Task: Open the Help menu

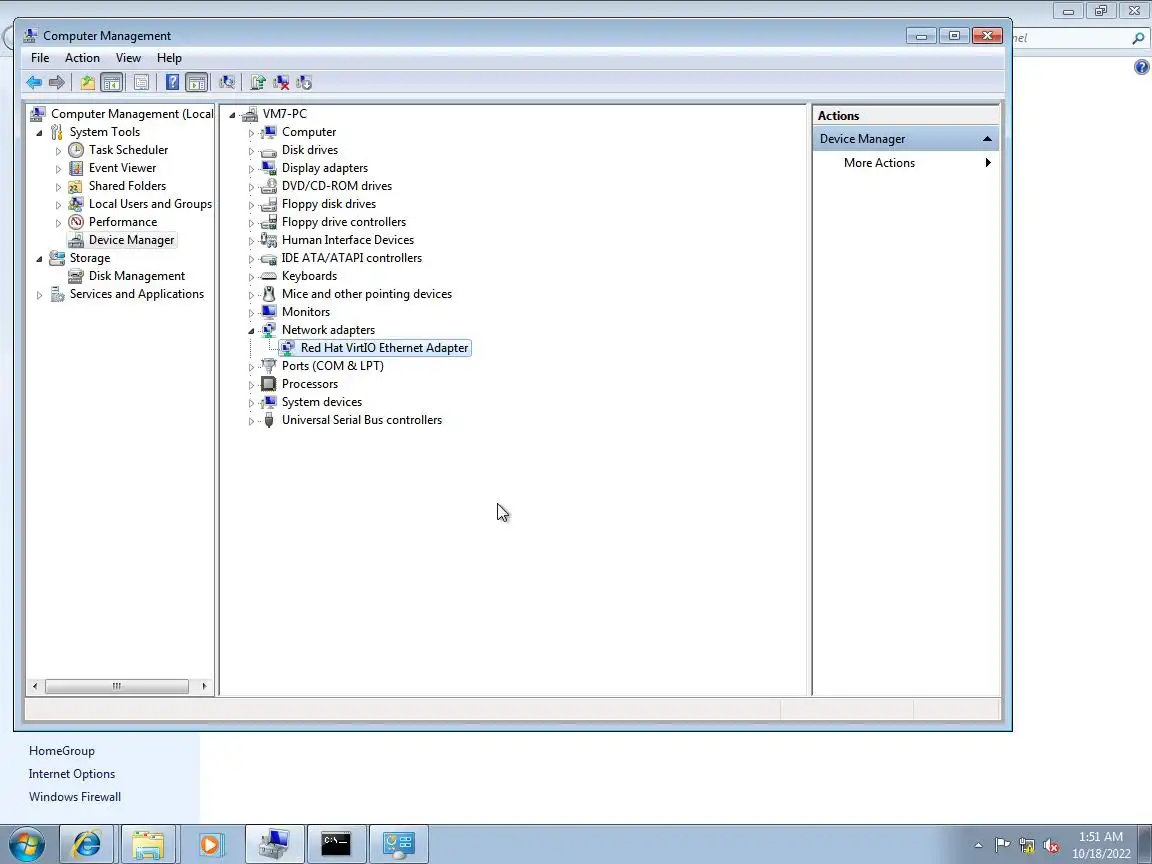Action: [169, 58]
